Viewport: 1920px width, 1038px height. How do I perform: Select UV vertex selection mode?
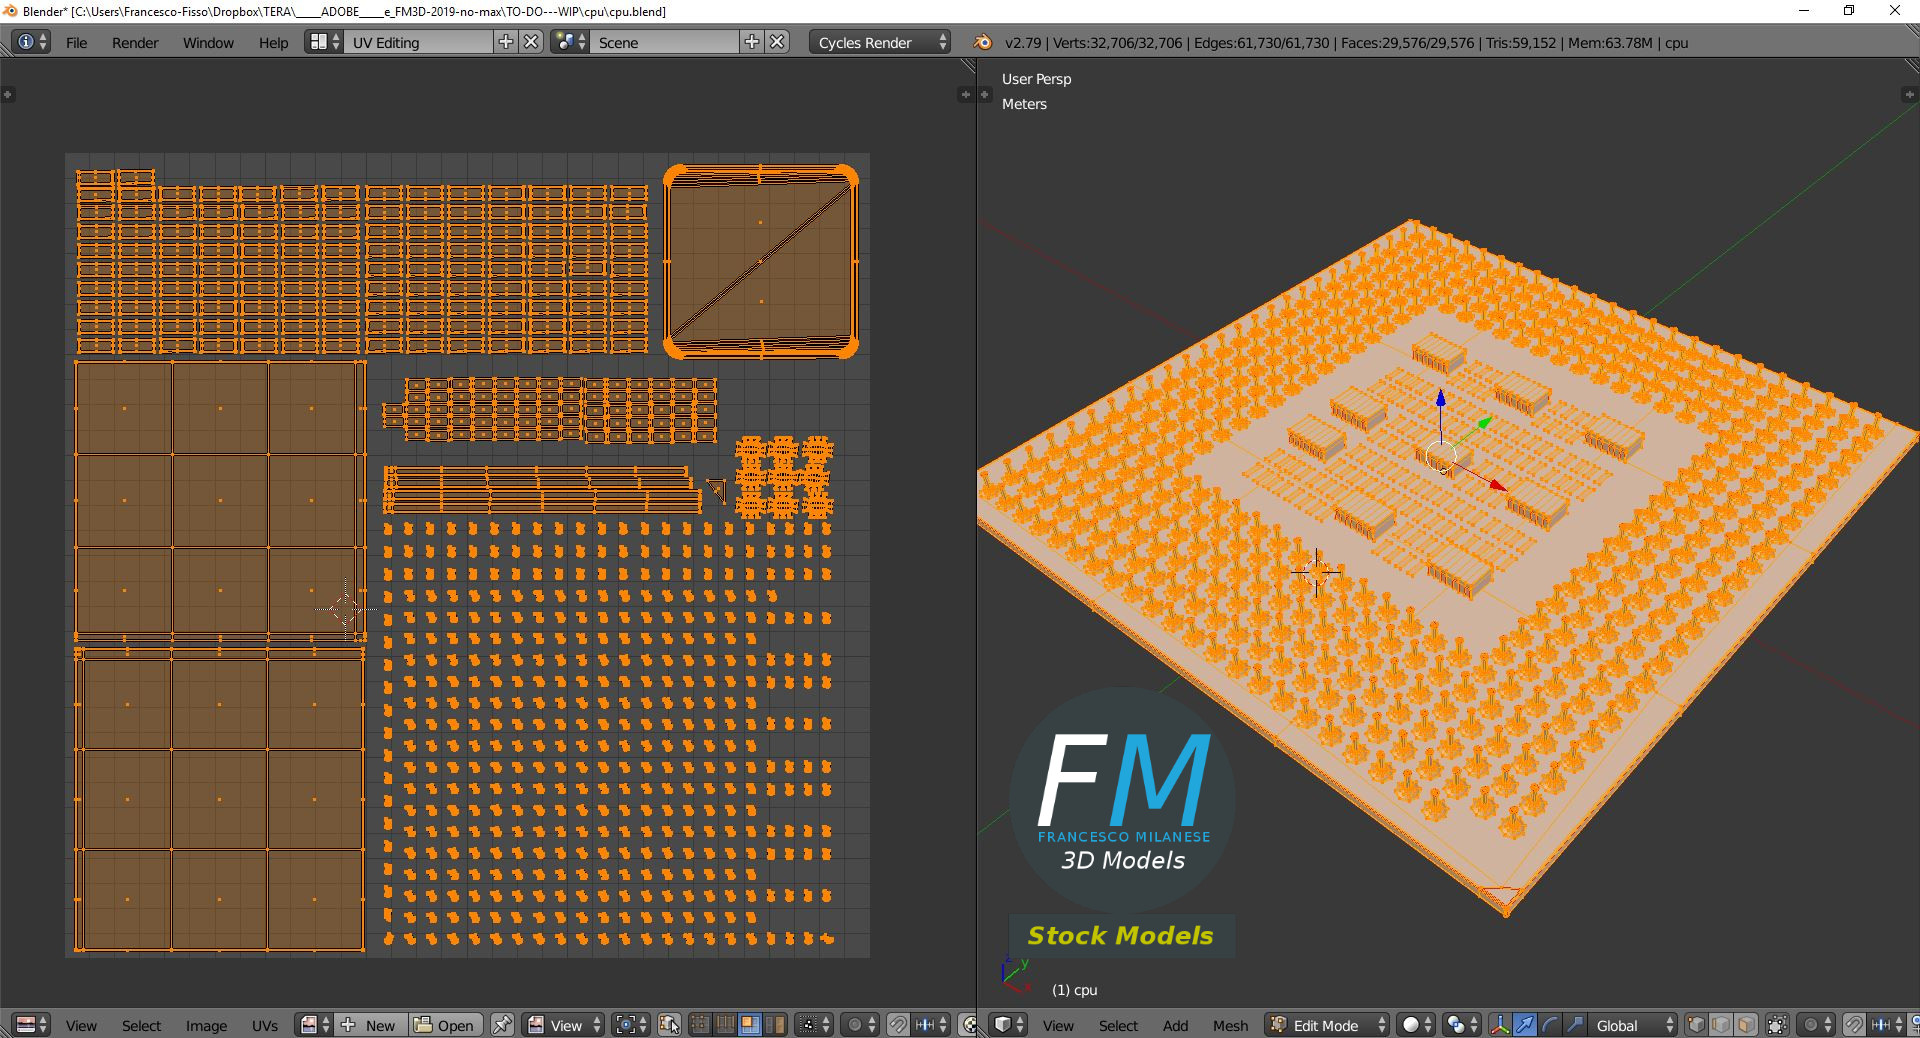pos(700,1025)
